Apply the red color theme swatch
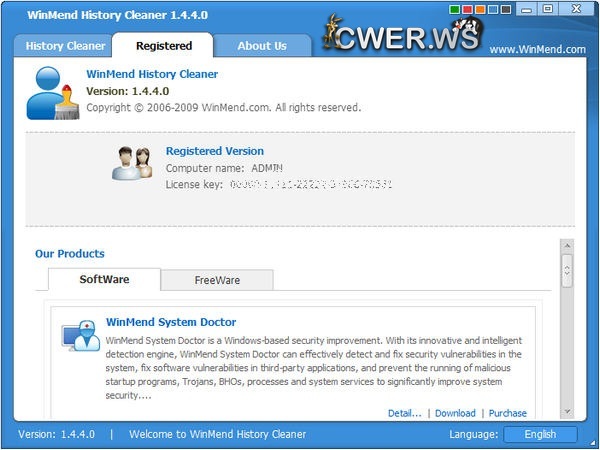The image size is (600, 450). coord(467,10)
